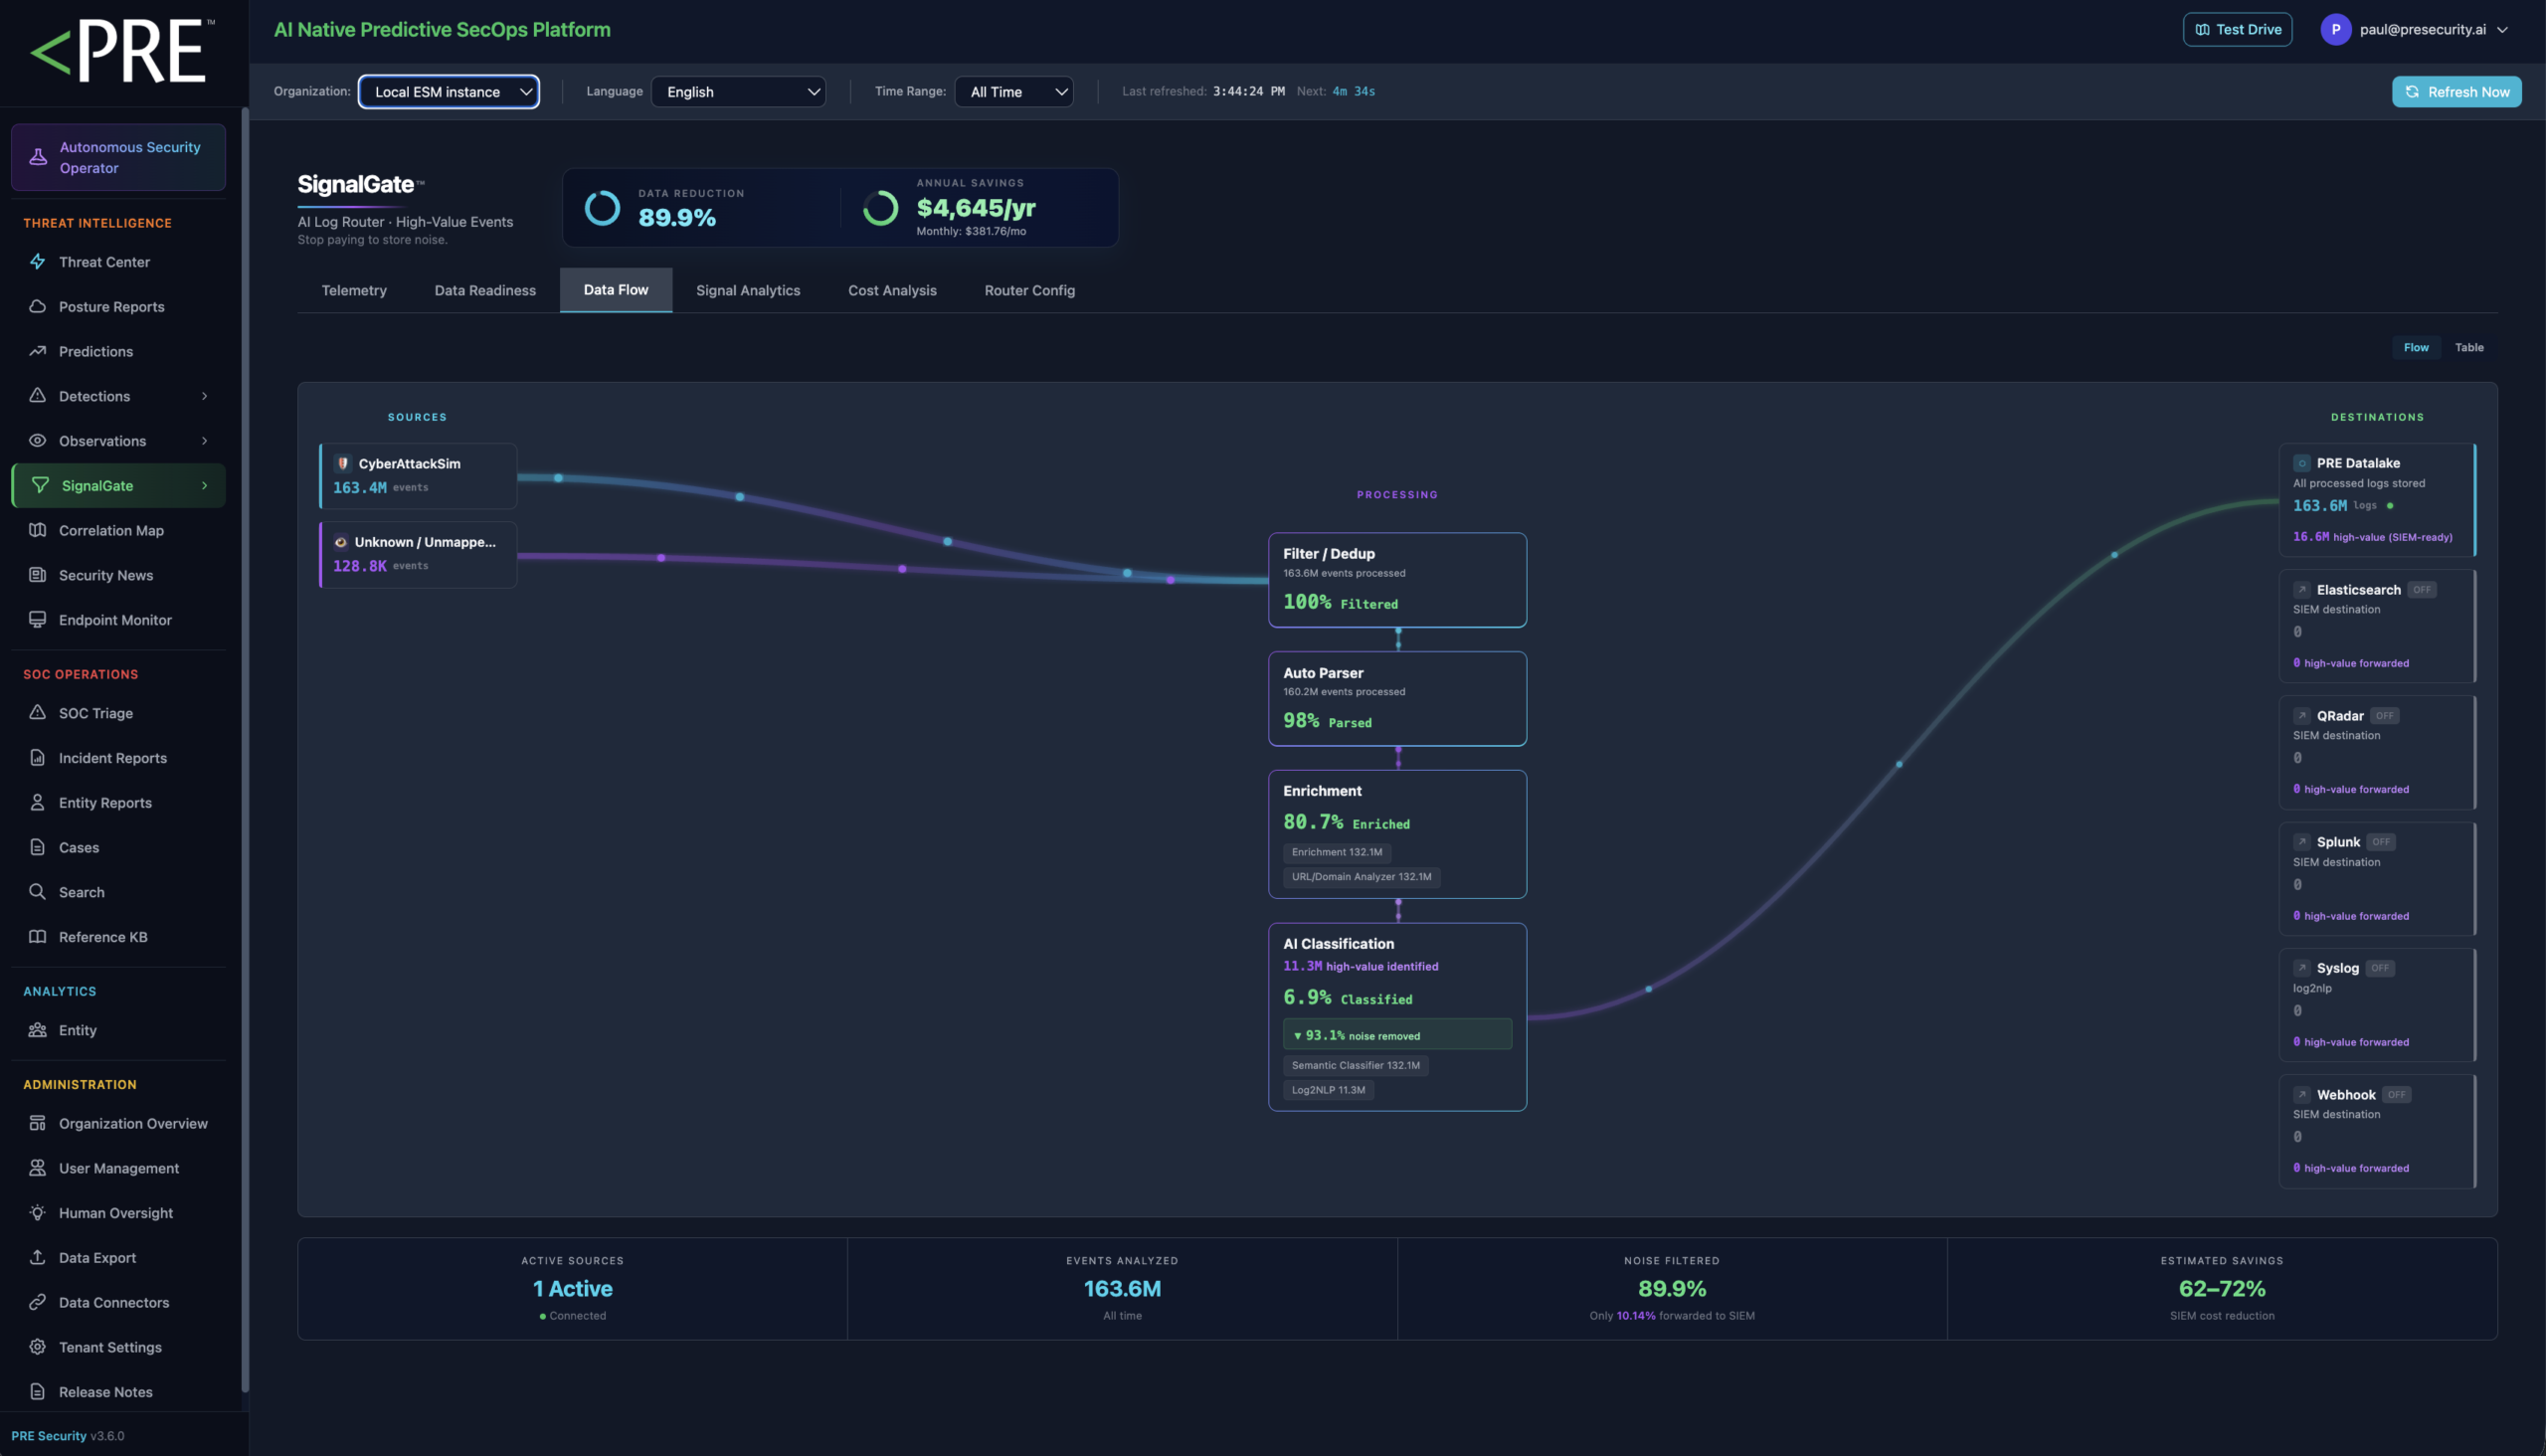Viewport: 2546px width, 1456px height.
Task: Click the Refresh Now button
Action: pos(2456,92)
